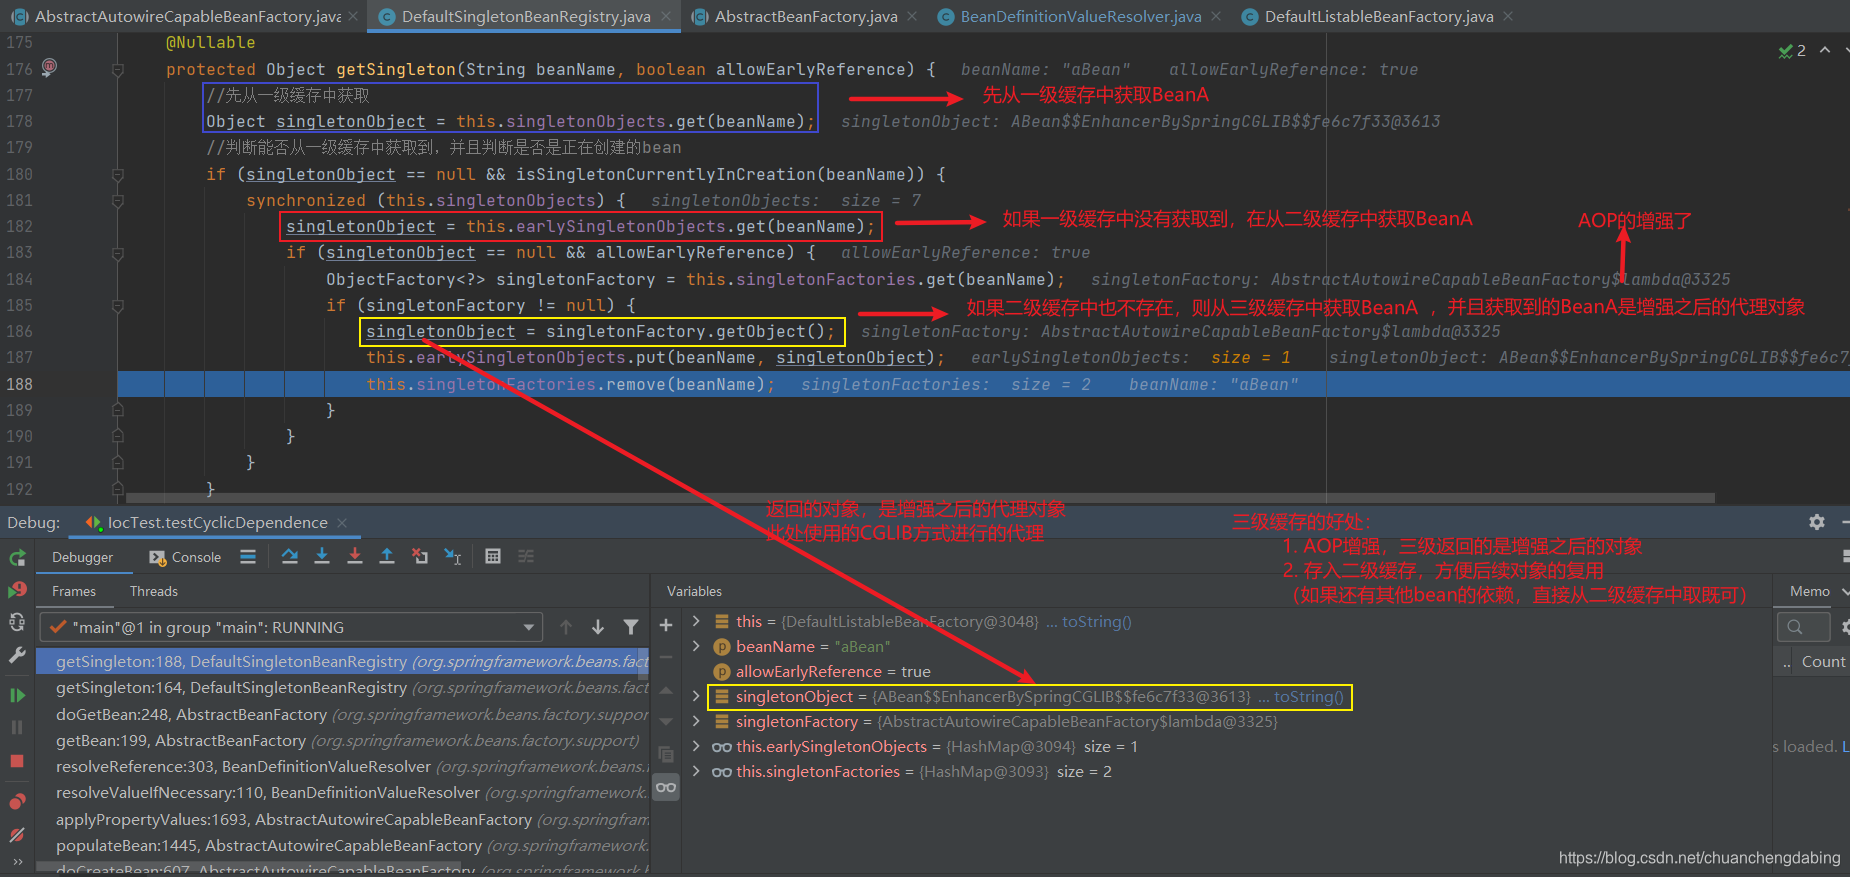Click the Drop Frame icon
The width and height of the screenshot is (1850, 877).
420,556
